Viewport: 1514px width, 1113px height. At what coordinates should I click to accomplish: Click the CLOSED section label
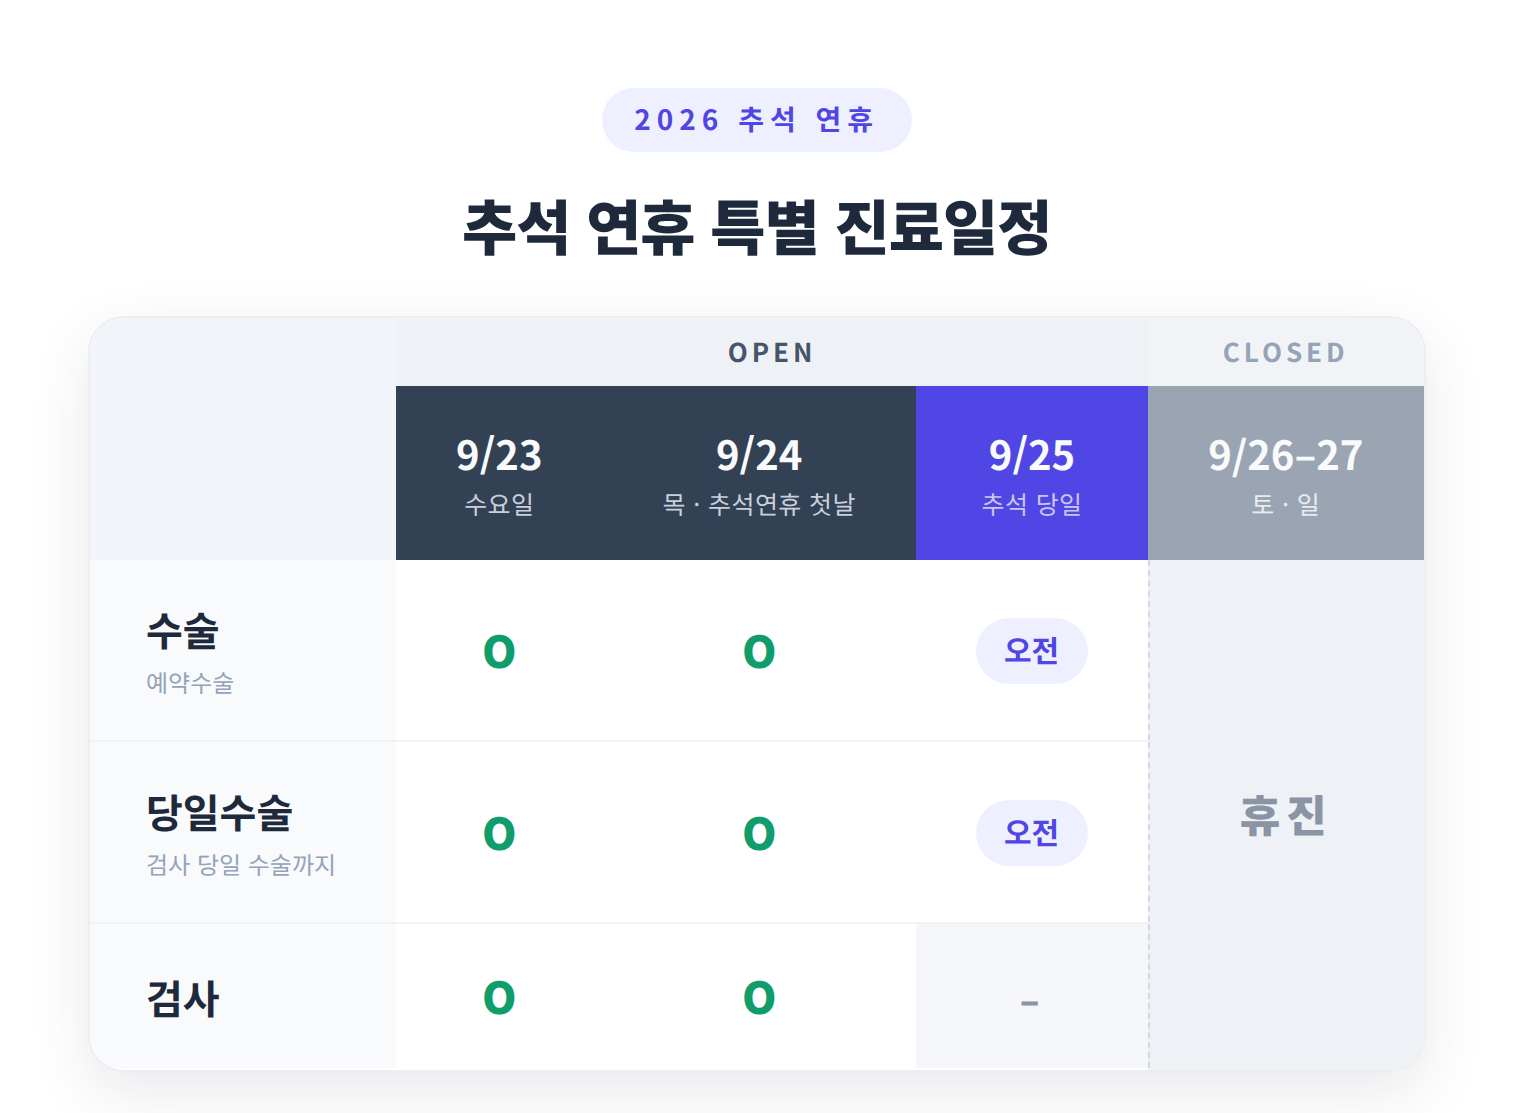pyautogui.click(x=1285, y=353)
